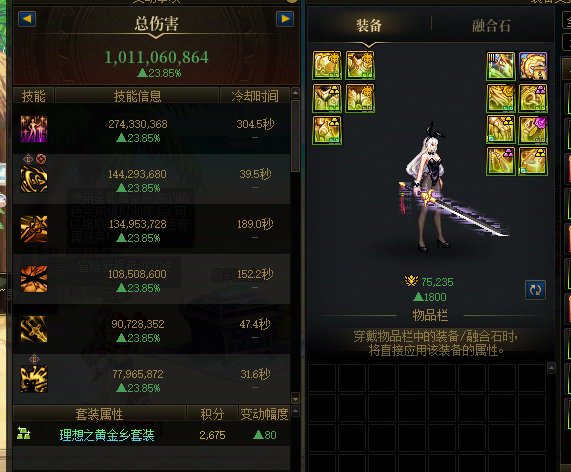571x472 pixels.
Task: Click the equipment slot with purple rose
Action: tap(533, 130)
